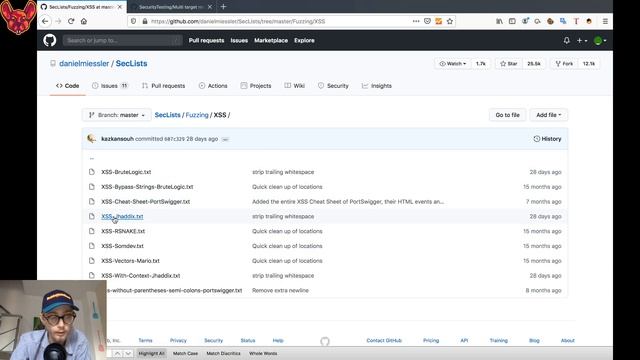Switch to the Code tab
Image resolution: width=640 pixels, height=360 pixels.
[x=68, y=86]
